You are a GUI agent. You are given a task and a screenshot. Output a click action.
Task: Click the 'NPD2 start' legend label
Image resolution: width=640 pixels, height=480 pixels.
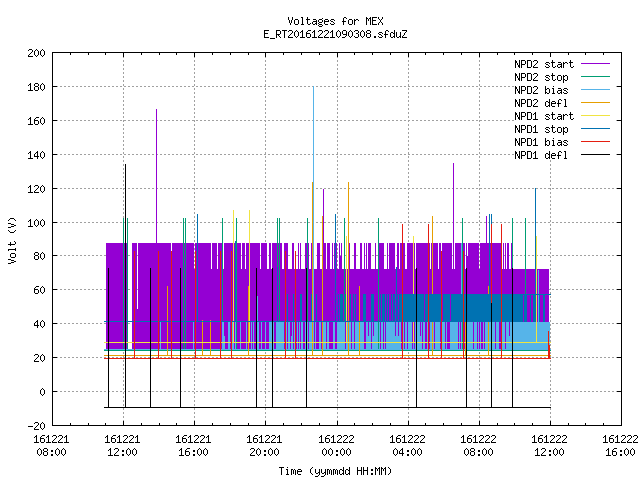[544, 64]
